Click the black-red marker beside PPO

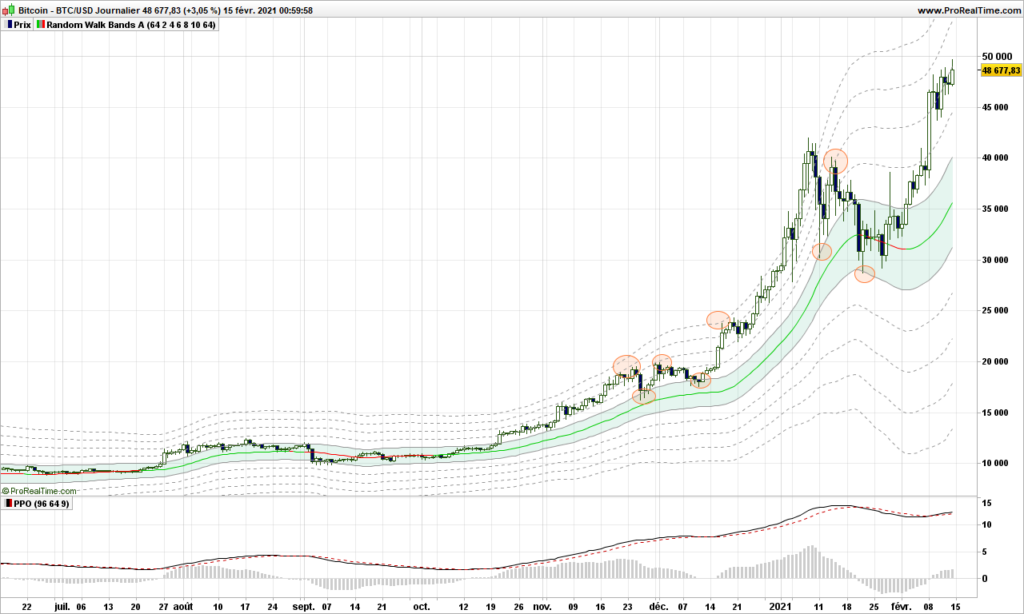(8, 504)
